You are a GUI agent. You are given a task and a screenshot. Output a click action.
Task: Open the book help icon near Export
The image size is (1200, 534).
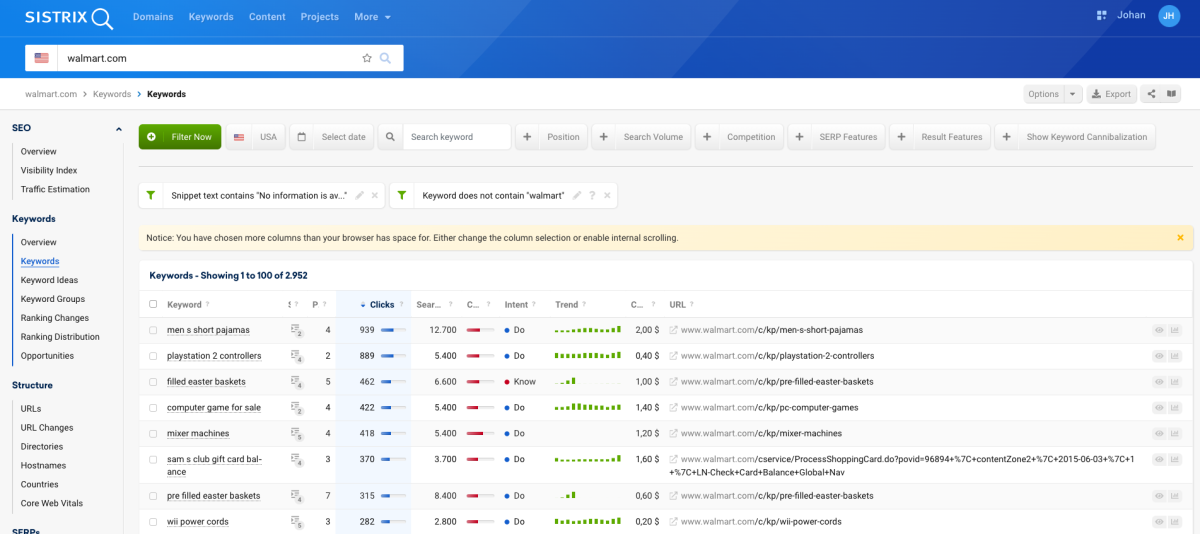[1171, 94]
